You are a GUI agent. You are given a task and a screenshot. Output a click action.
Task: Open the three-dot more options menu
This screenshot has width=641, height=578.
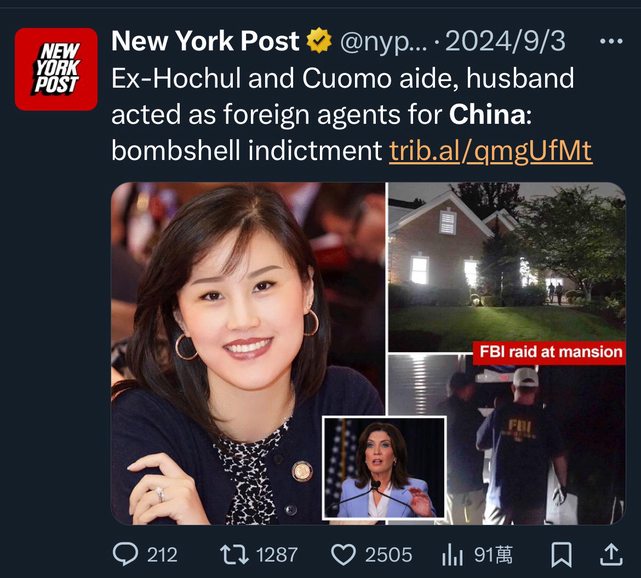click(611, 41)
